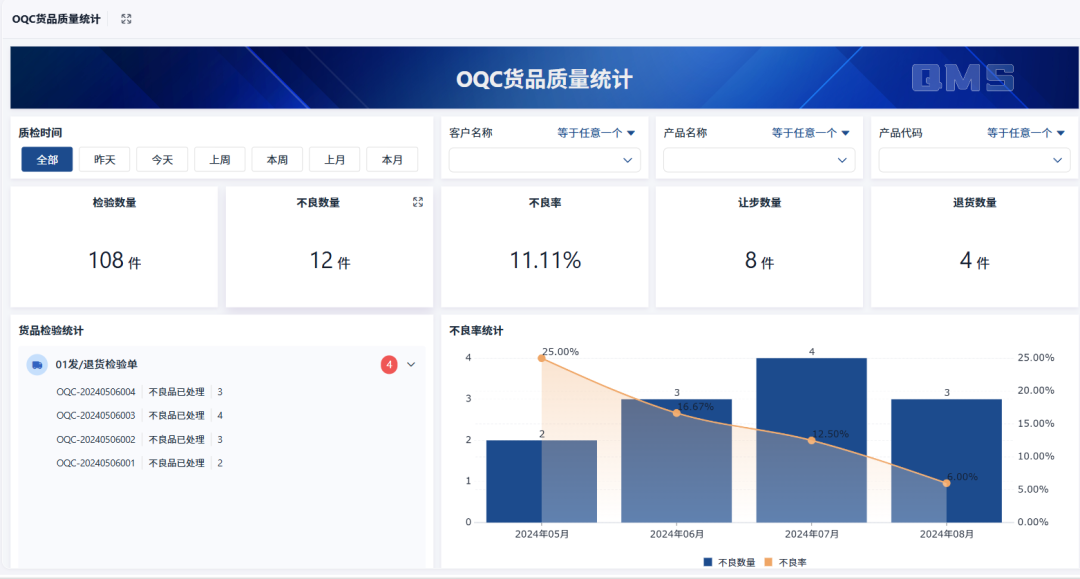Screen dimensions: 1080x579
Task: Click the 25.00% data point on line
Action: click(541, 358)
